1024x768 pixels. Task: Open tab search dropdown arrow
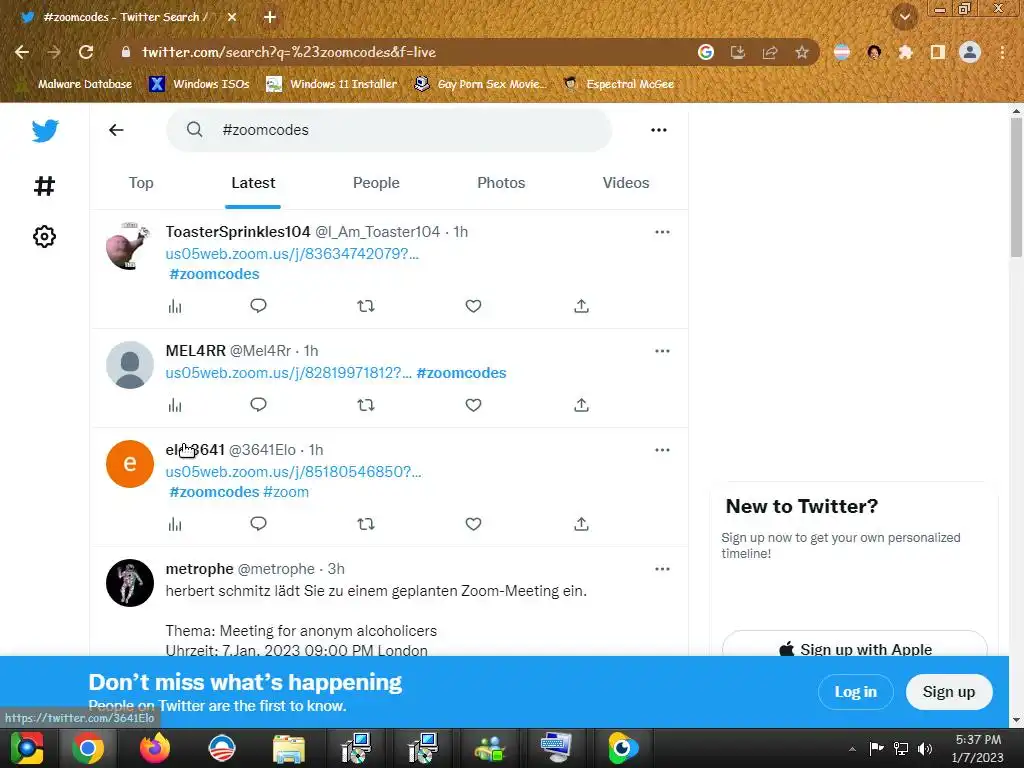905,17
